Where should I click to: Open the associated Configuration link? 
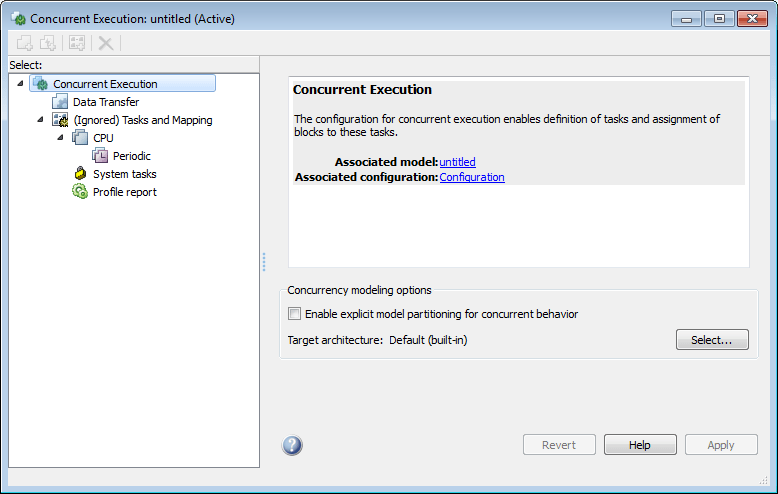(472, 177)
